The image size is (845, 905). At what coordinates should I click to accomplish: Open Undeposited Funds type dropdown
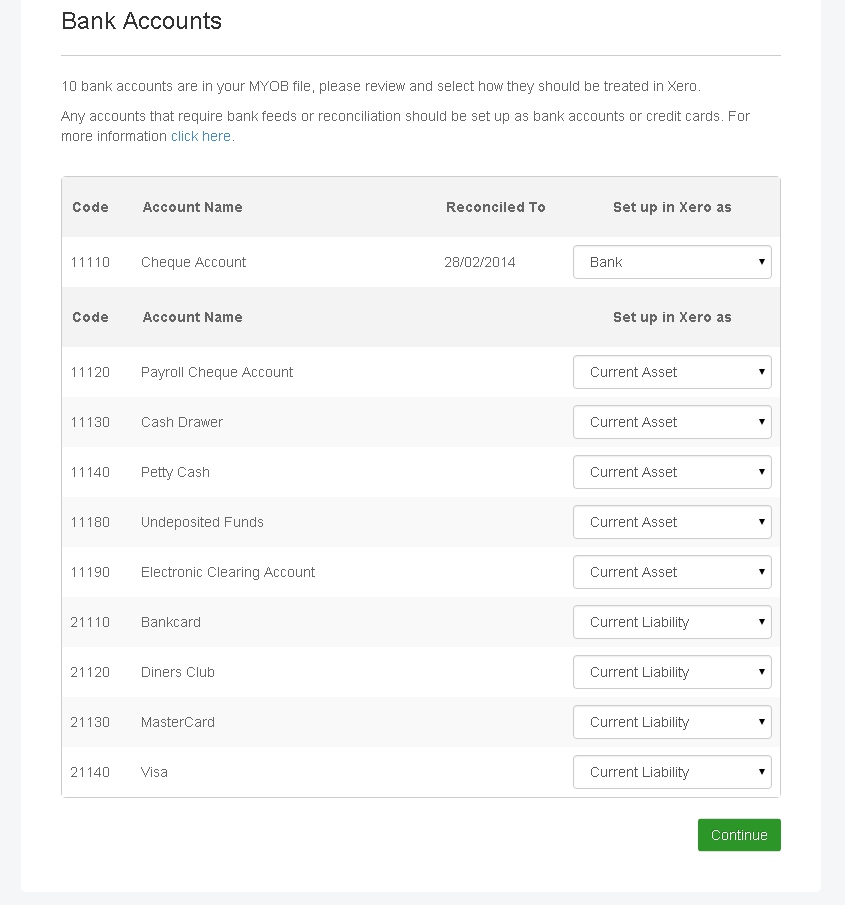tap(672, 522)
